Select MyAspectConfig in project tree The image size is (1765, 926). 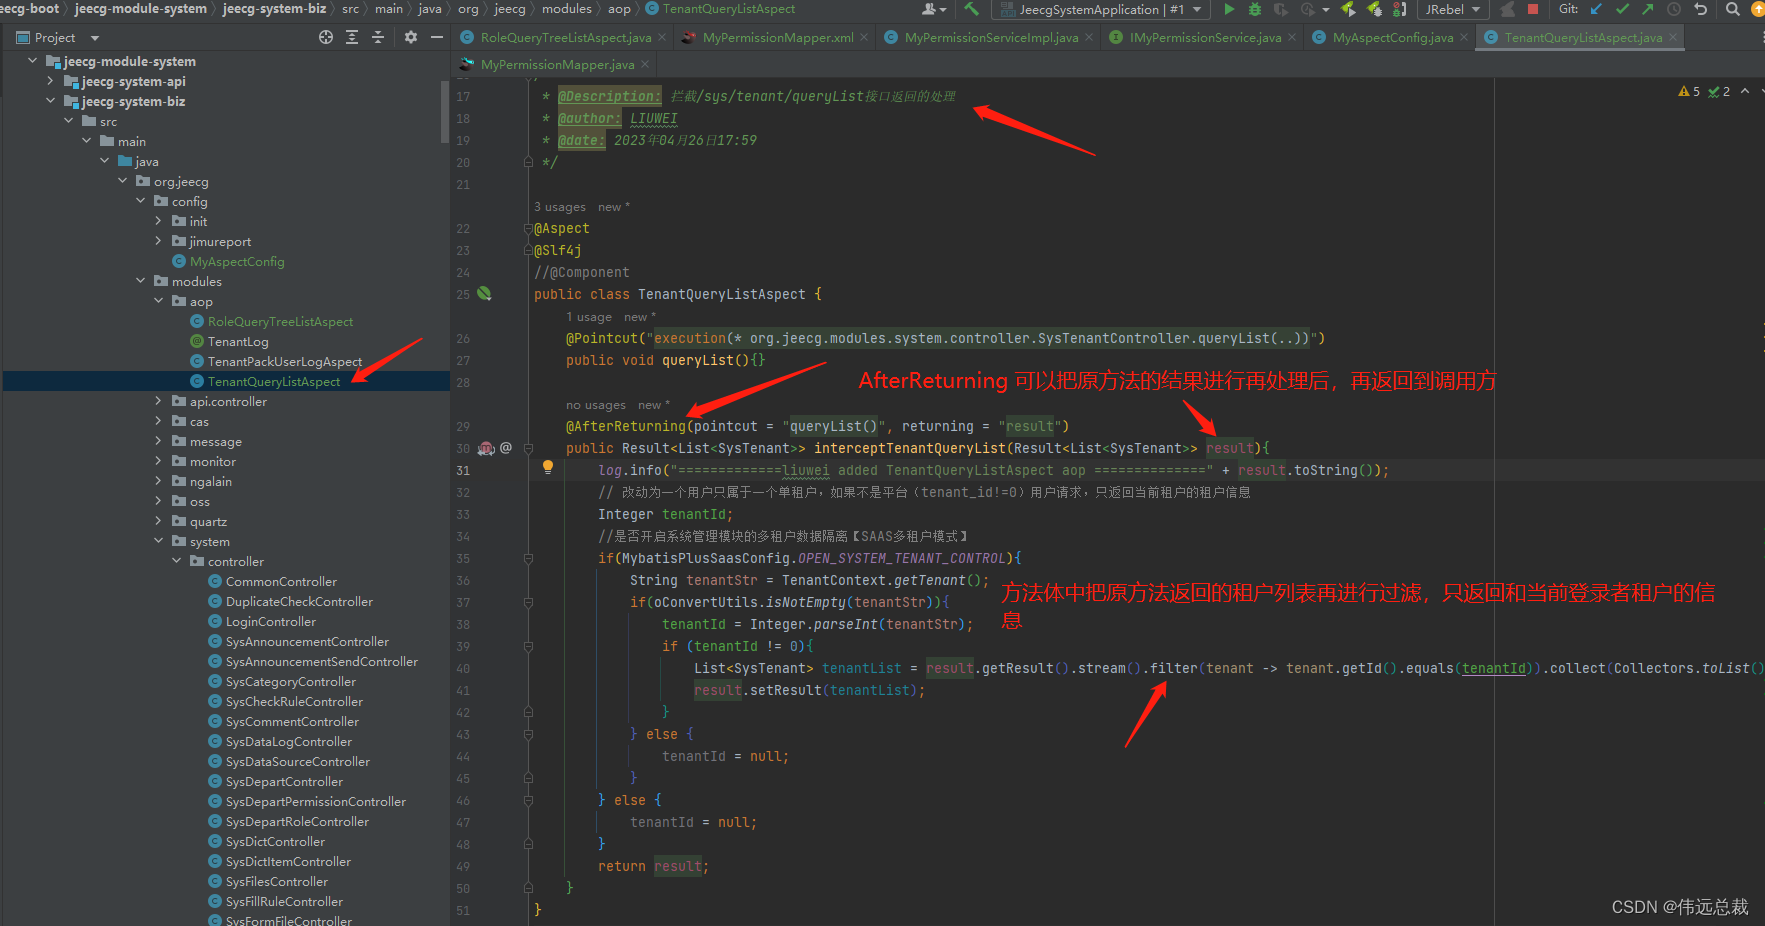pyautogui.click(x=237, y=261)
